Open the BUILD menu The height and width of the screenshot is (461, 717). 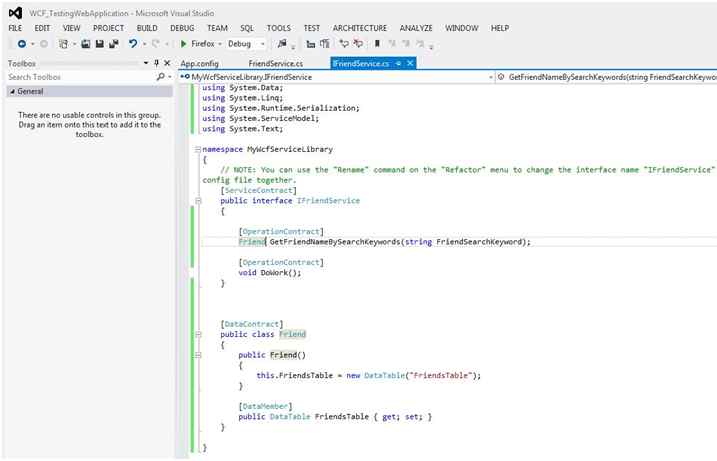(x=147, y=28)
